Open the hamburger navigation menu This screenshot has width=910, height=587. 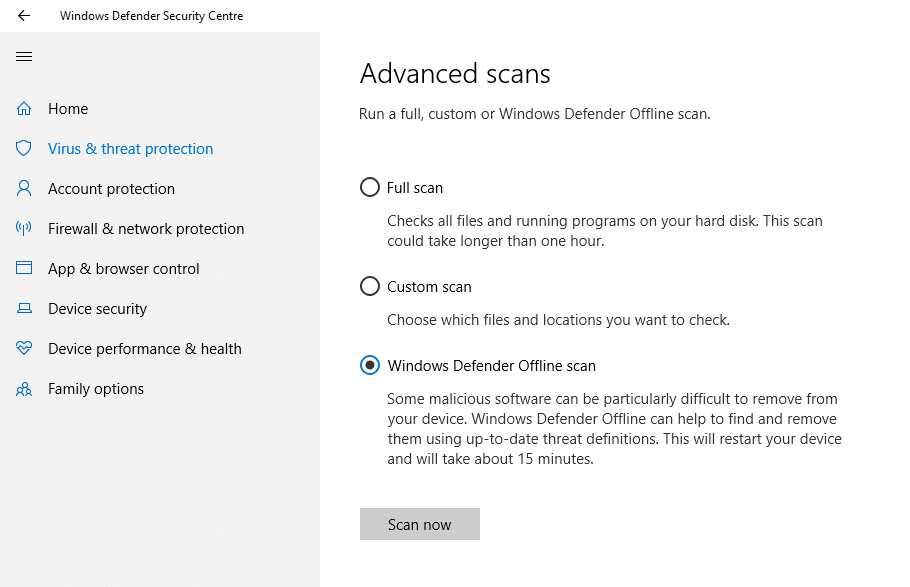click(24, 56)
